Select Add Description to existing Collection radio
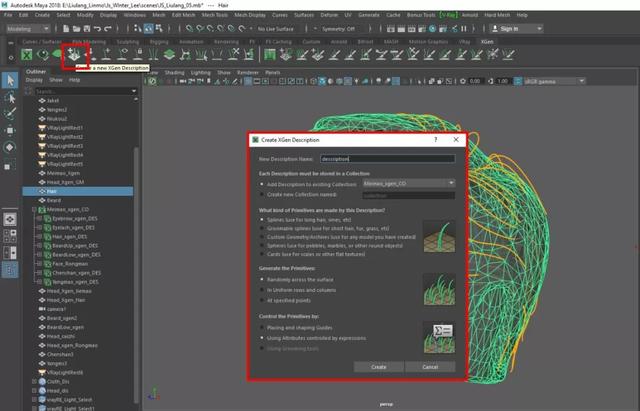This screenshot has height=411, width=640. pos(262,184)
